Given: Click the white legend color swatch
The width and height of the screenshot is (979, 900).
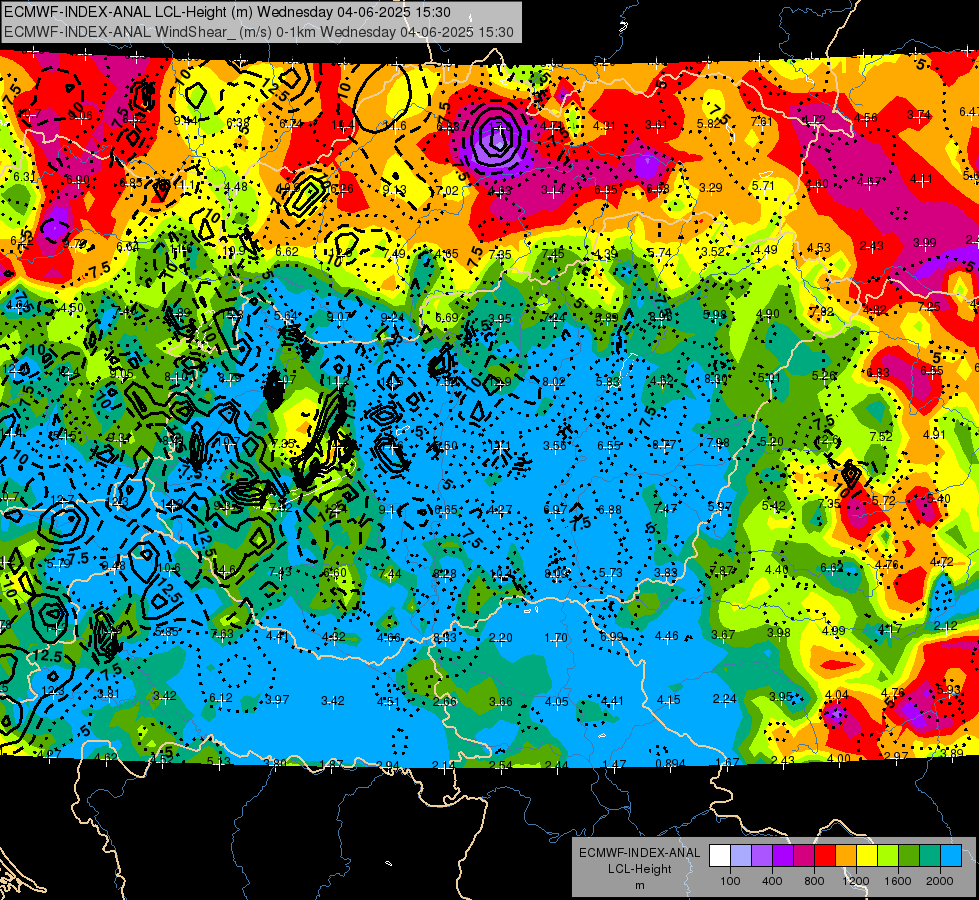Looking at the screenshot, I should click(720, 856).
